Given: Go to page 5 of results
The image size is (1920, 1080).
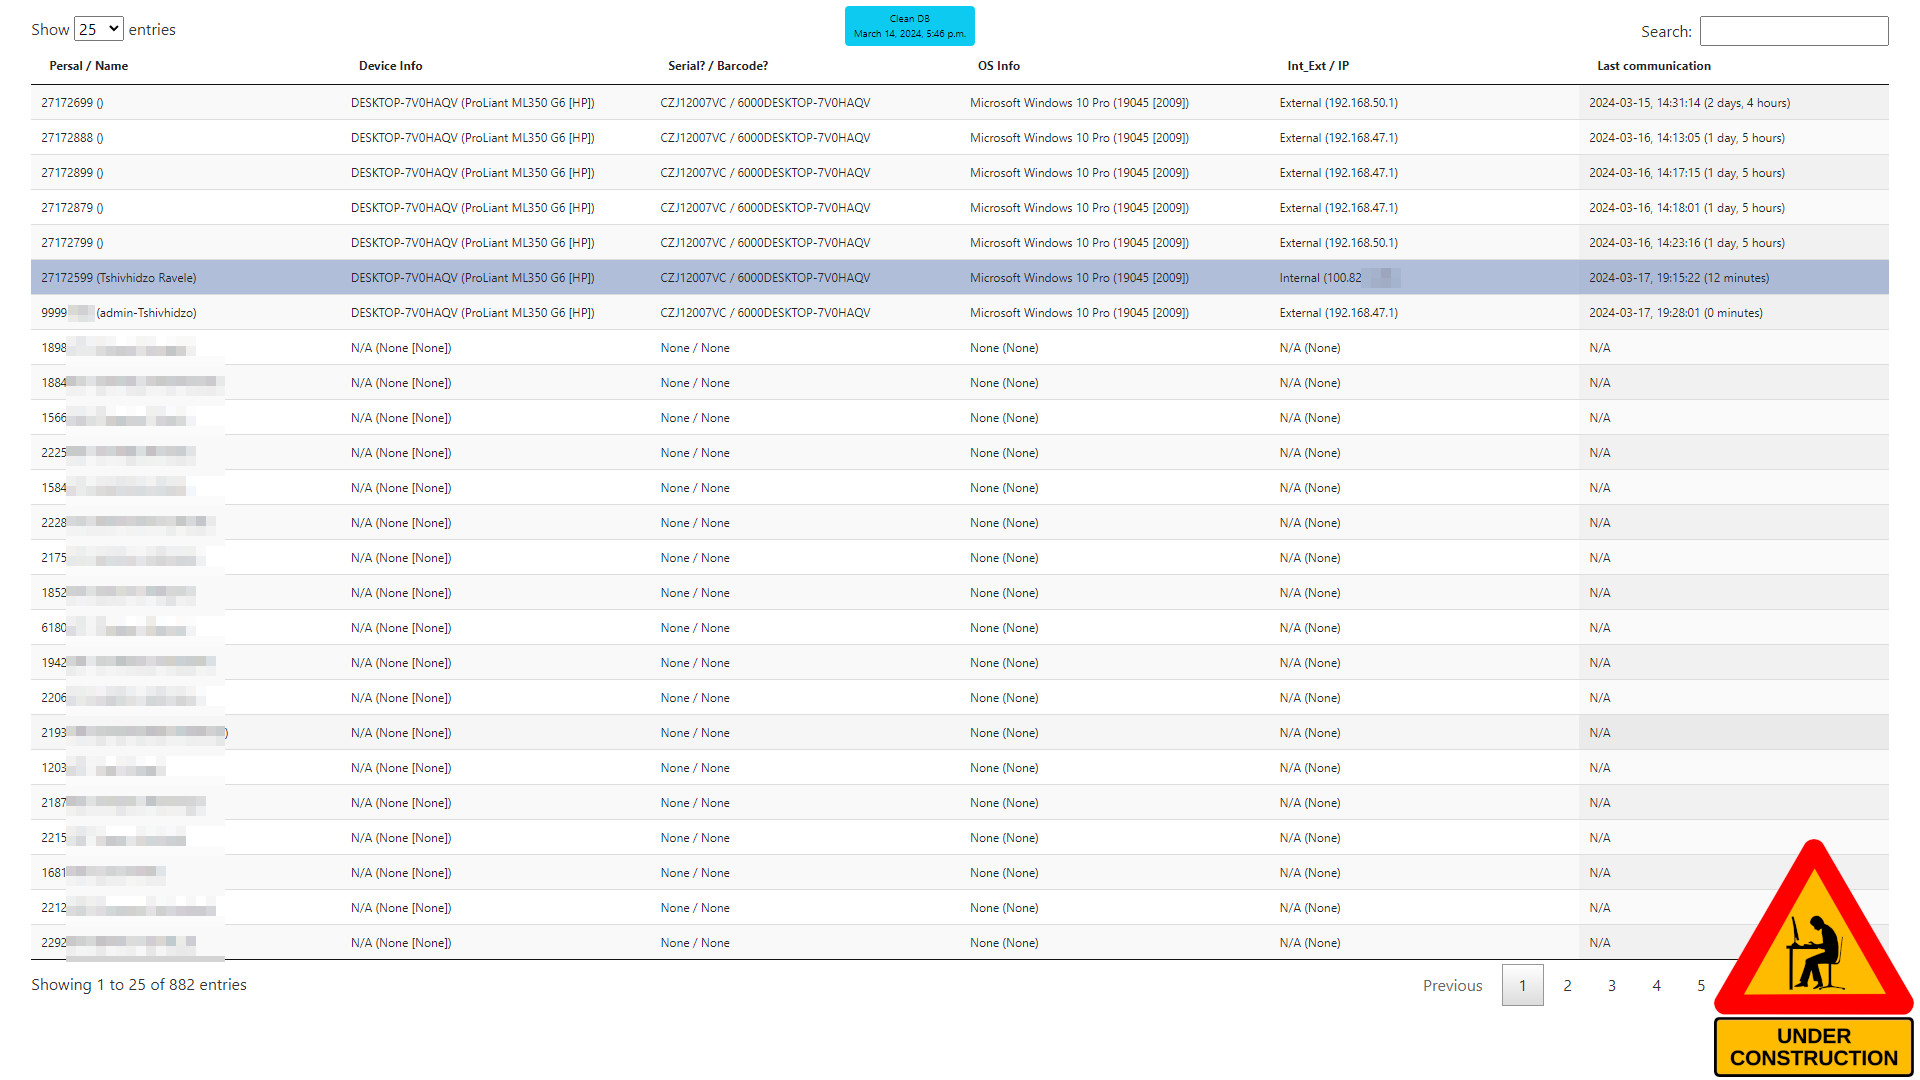Looking at the screenshot, I should [1700, 985].
